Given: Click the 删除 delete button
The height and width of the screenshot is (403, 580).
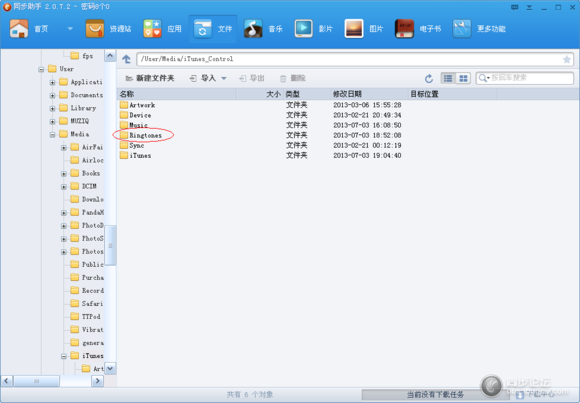Looking at the screenshot, I should coord(293,78).
